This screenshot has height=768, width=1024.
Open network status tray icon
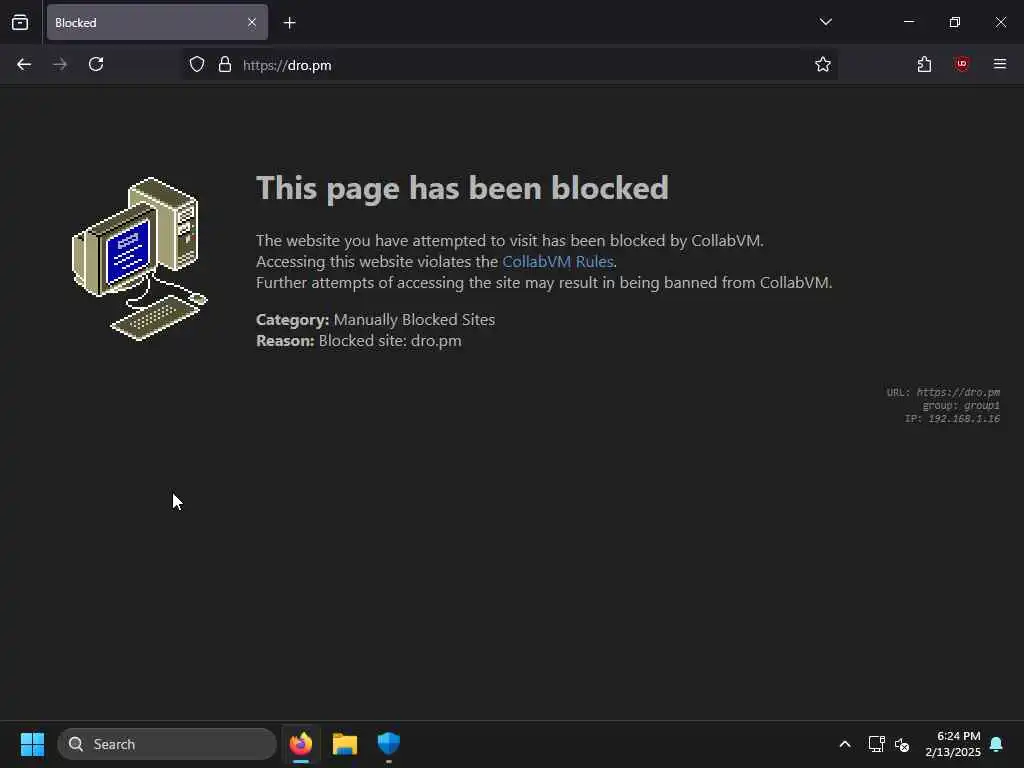point(876,744)
